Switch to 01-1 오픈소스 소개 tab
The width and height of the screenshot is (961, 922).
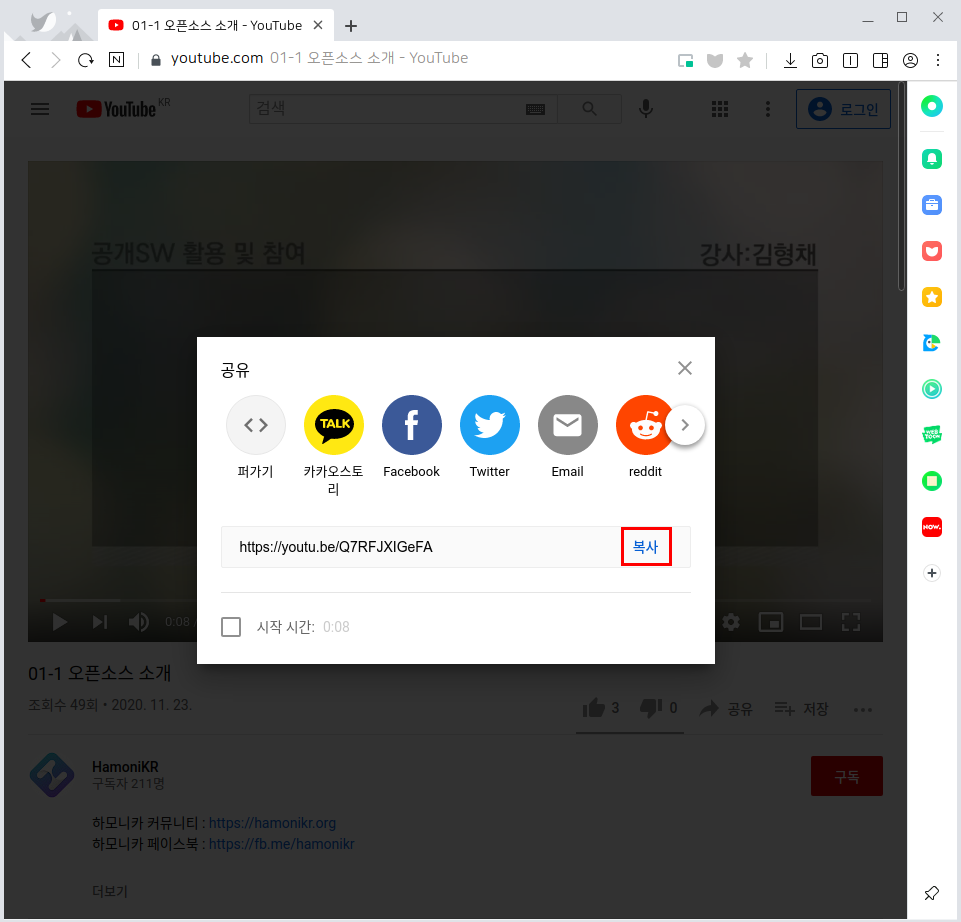(208, 25)
